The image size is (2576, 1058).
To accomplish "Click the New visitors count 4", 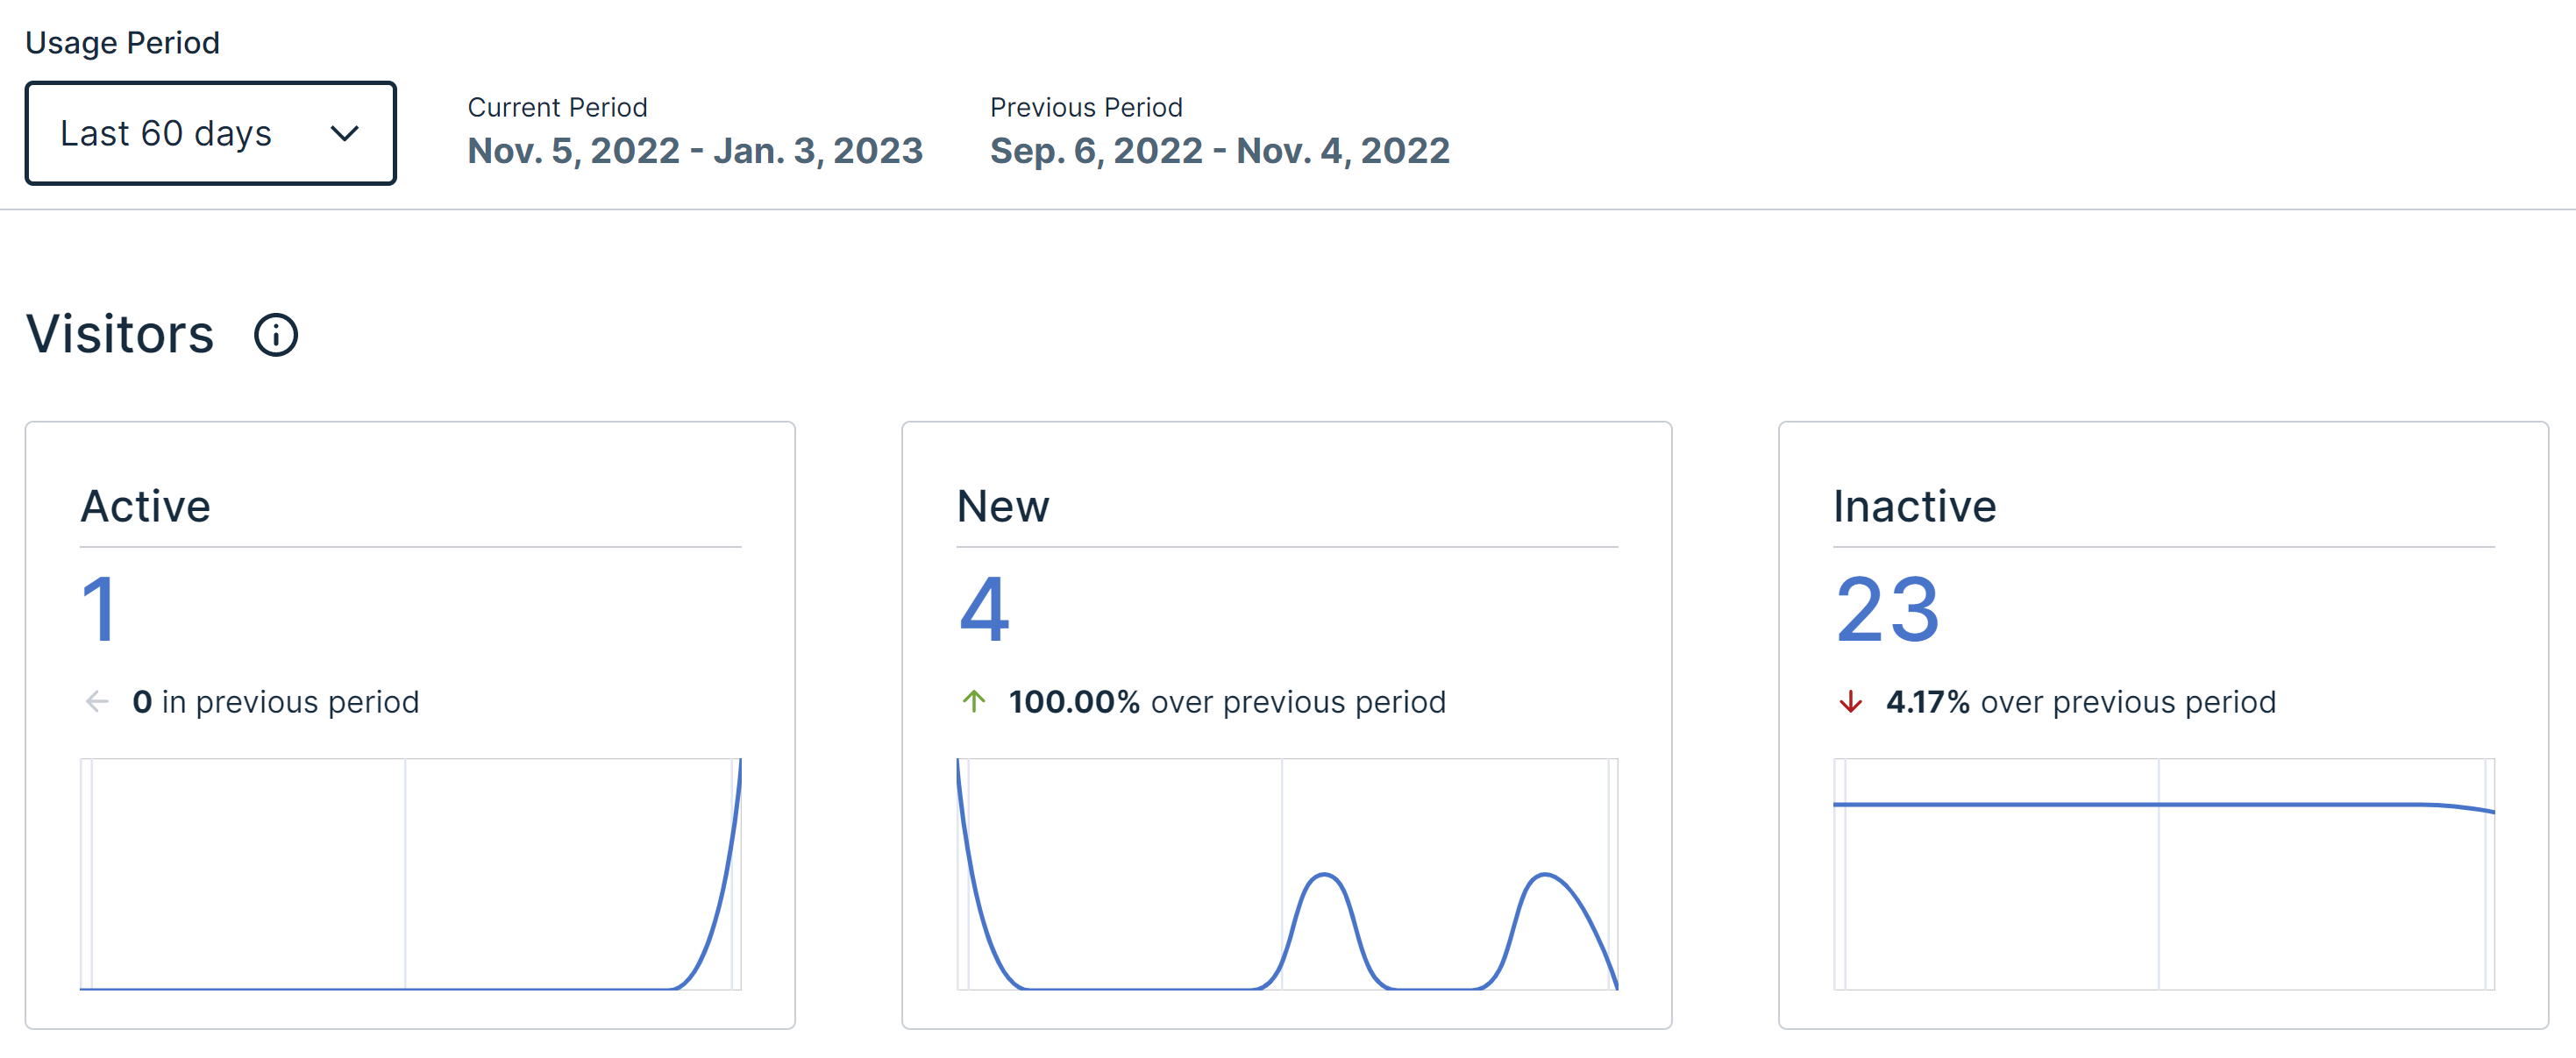I will [984, 608].
